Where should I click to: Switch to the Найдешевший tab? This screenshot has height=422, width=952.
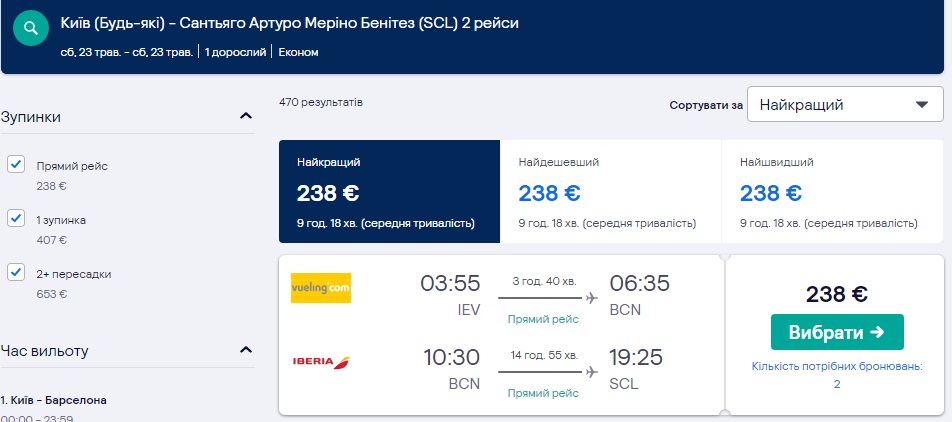(x=609, y=191)
